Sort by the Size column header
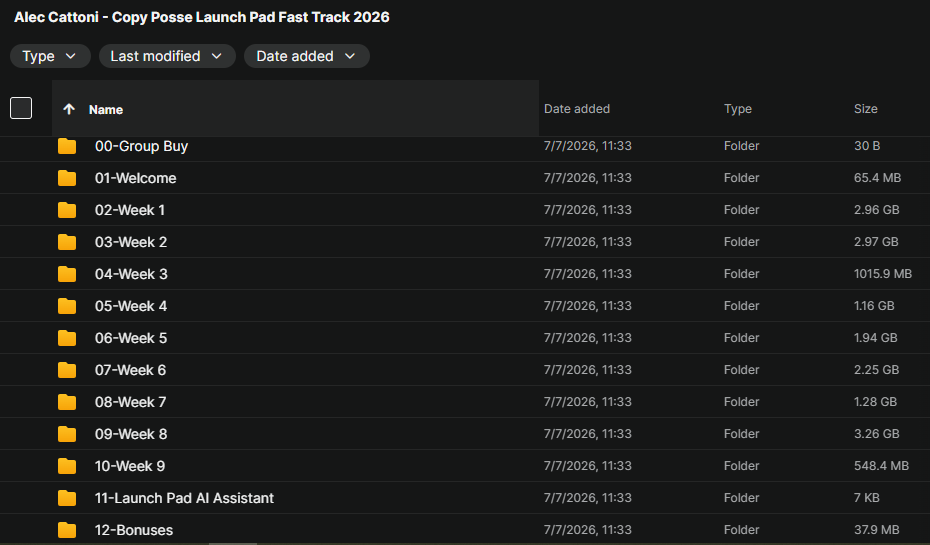The height and width of the screenshot is (545, 930). click(x=865, y=109)
